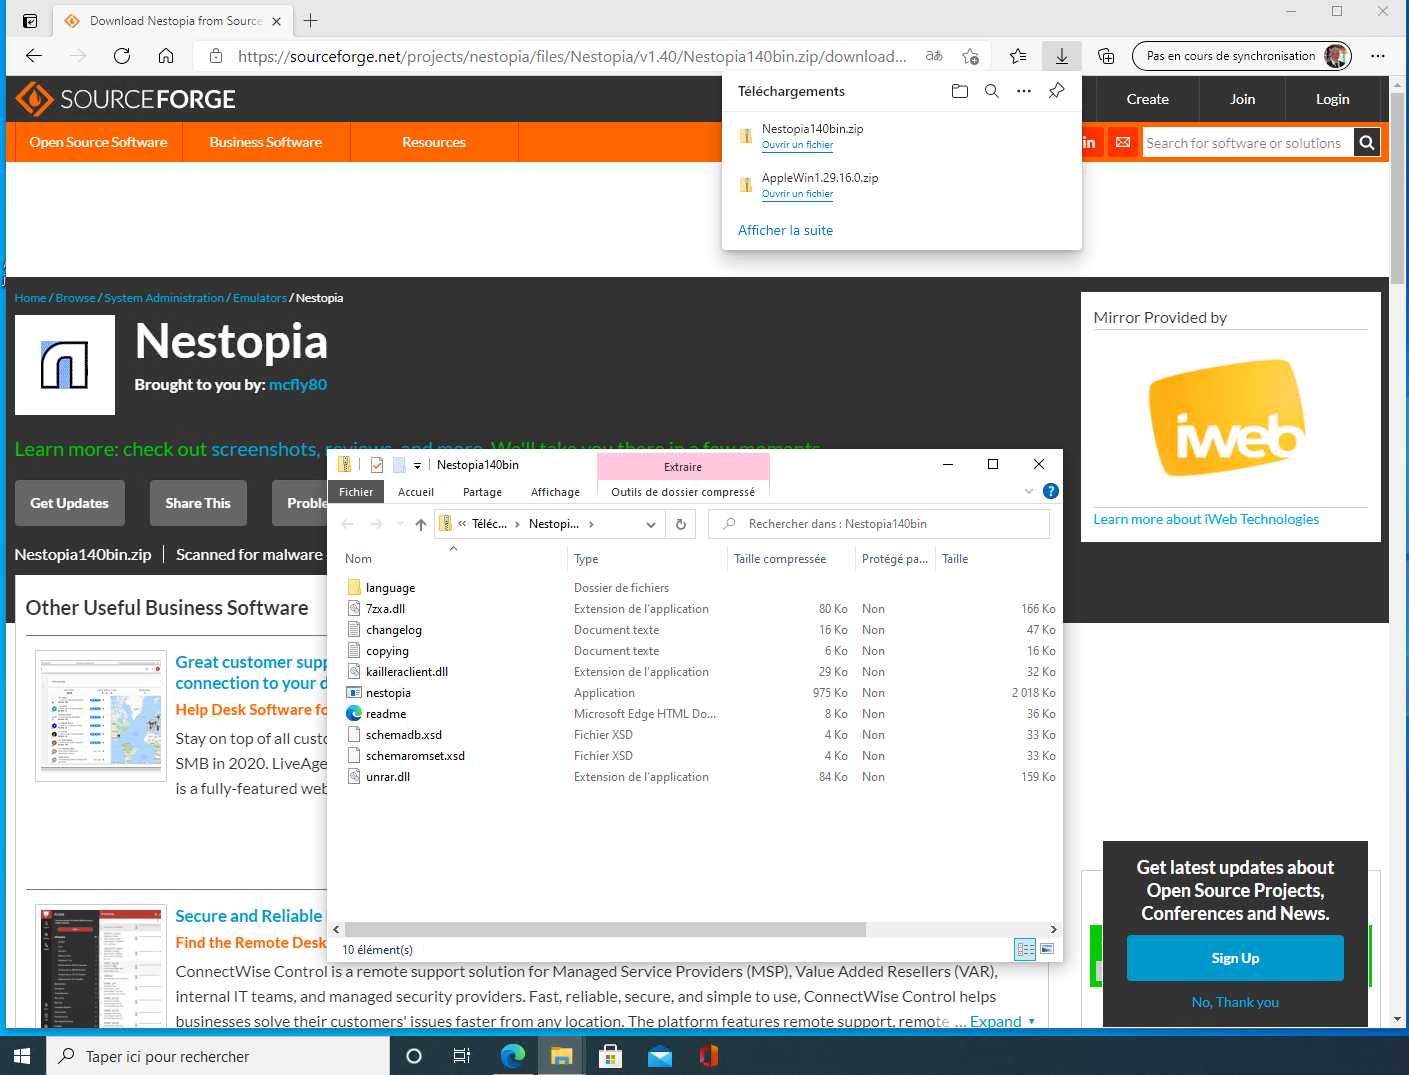Viewport: 1409px width, 1075px height.
Task: Open Office from the taskbar
Action: click(709, 1056)
